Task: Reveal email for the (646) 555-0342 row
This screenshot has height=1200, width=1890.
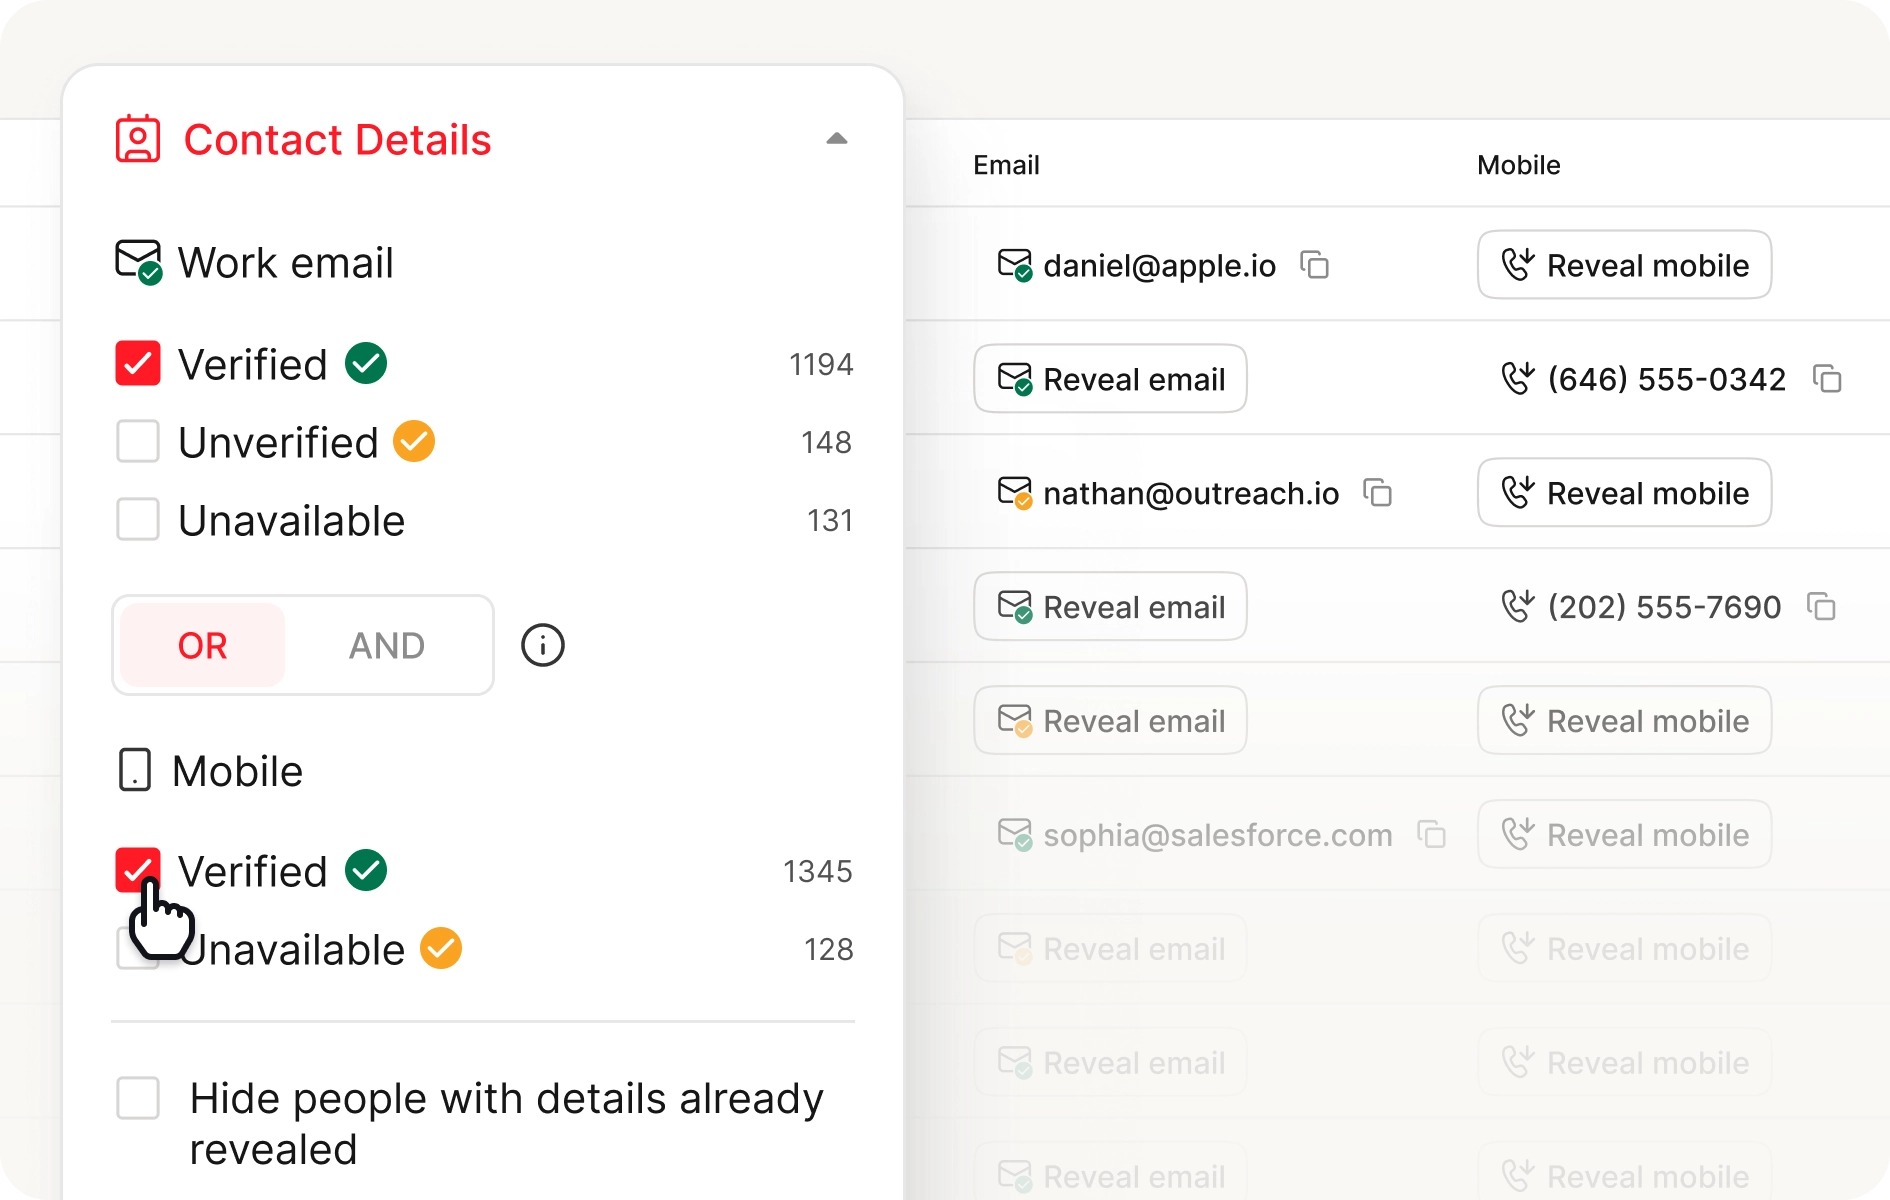Action: tap(1110, 379)
